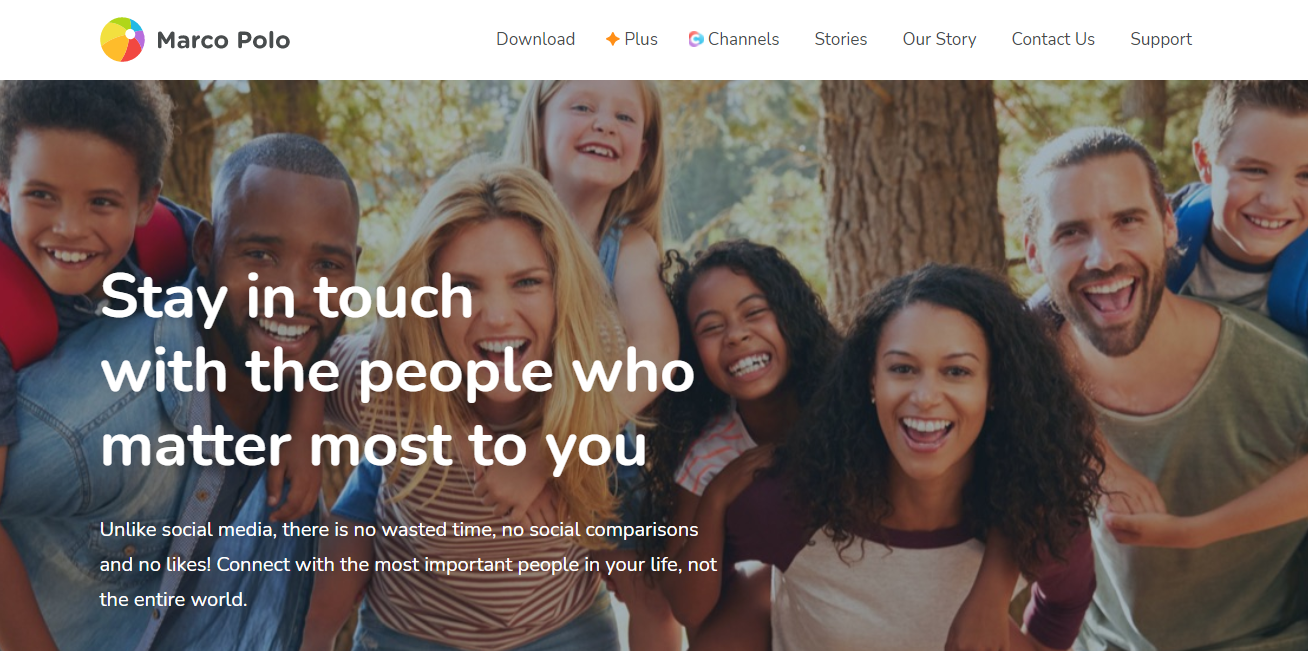1308x651 pixels.
Task: Click the 'Unlike social media' paragraph text
Action: 409,564
